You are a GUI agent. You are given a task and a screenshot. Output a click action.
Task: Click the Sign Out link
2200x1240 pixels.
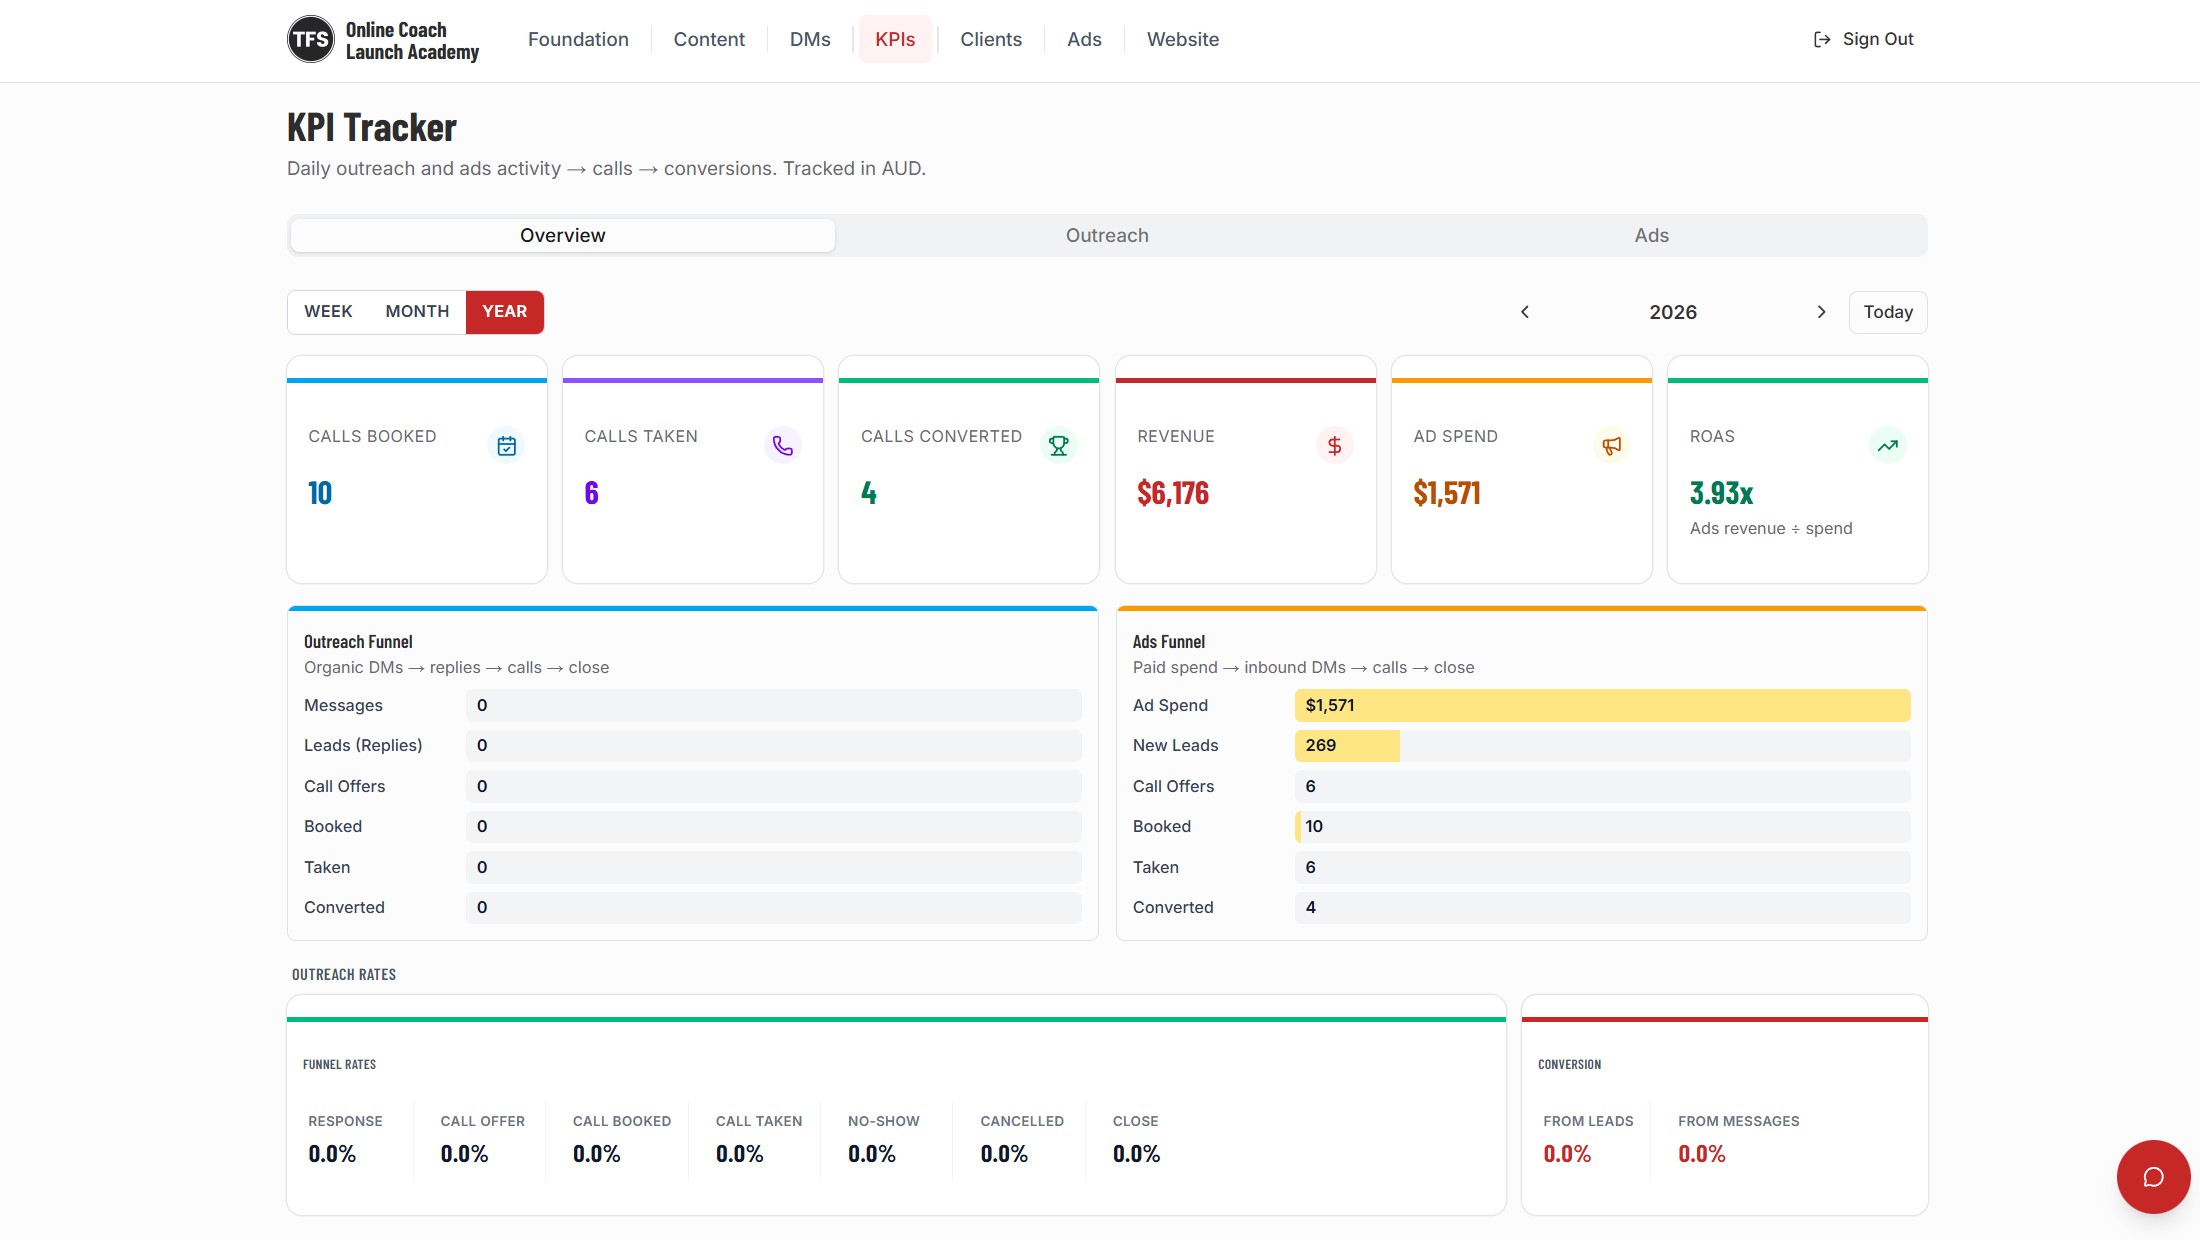(x=1863, y=40)
